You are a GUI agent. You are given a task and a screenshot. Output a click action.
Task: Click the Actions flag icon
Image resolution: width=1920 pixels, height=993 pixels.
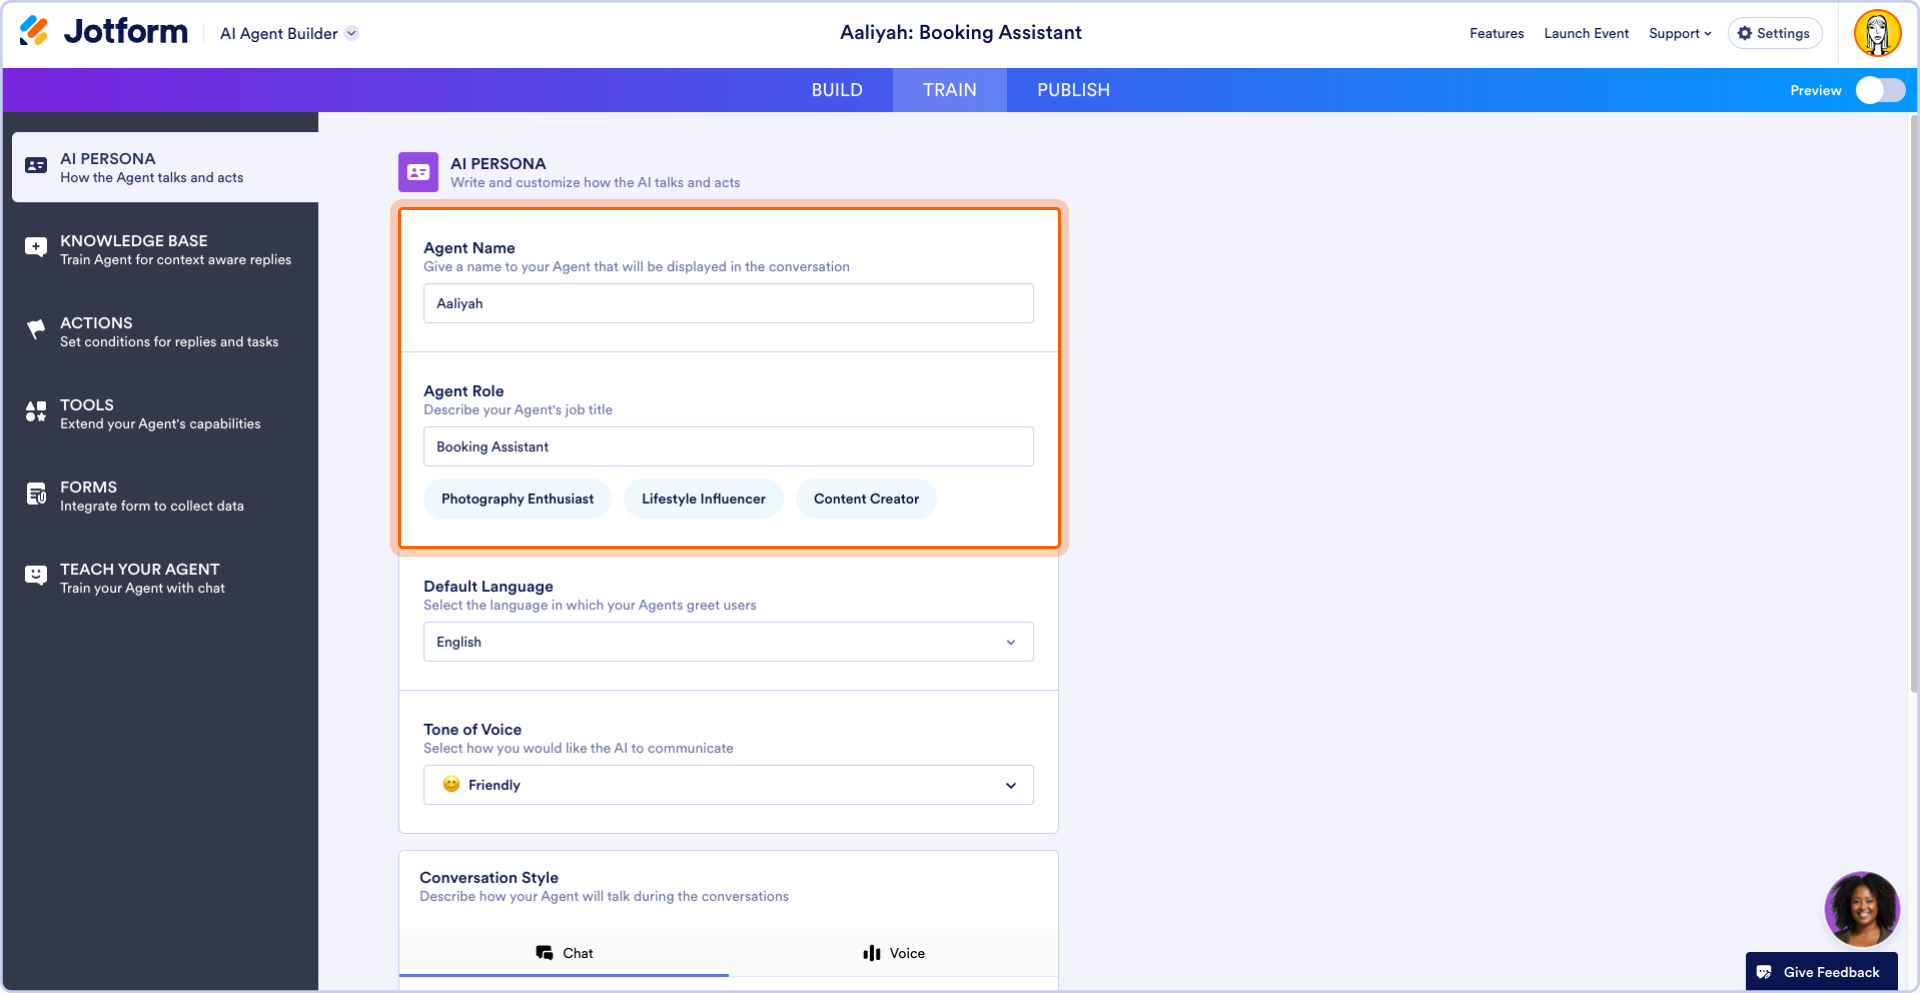[x=36, y=330]
